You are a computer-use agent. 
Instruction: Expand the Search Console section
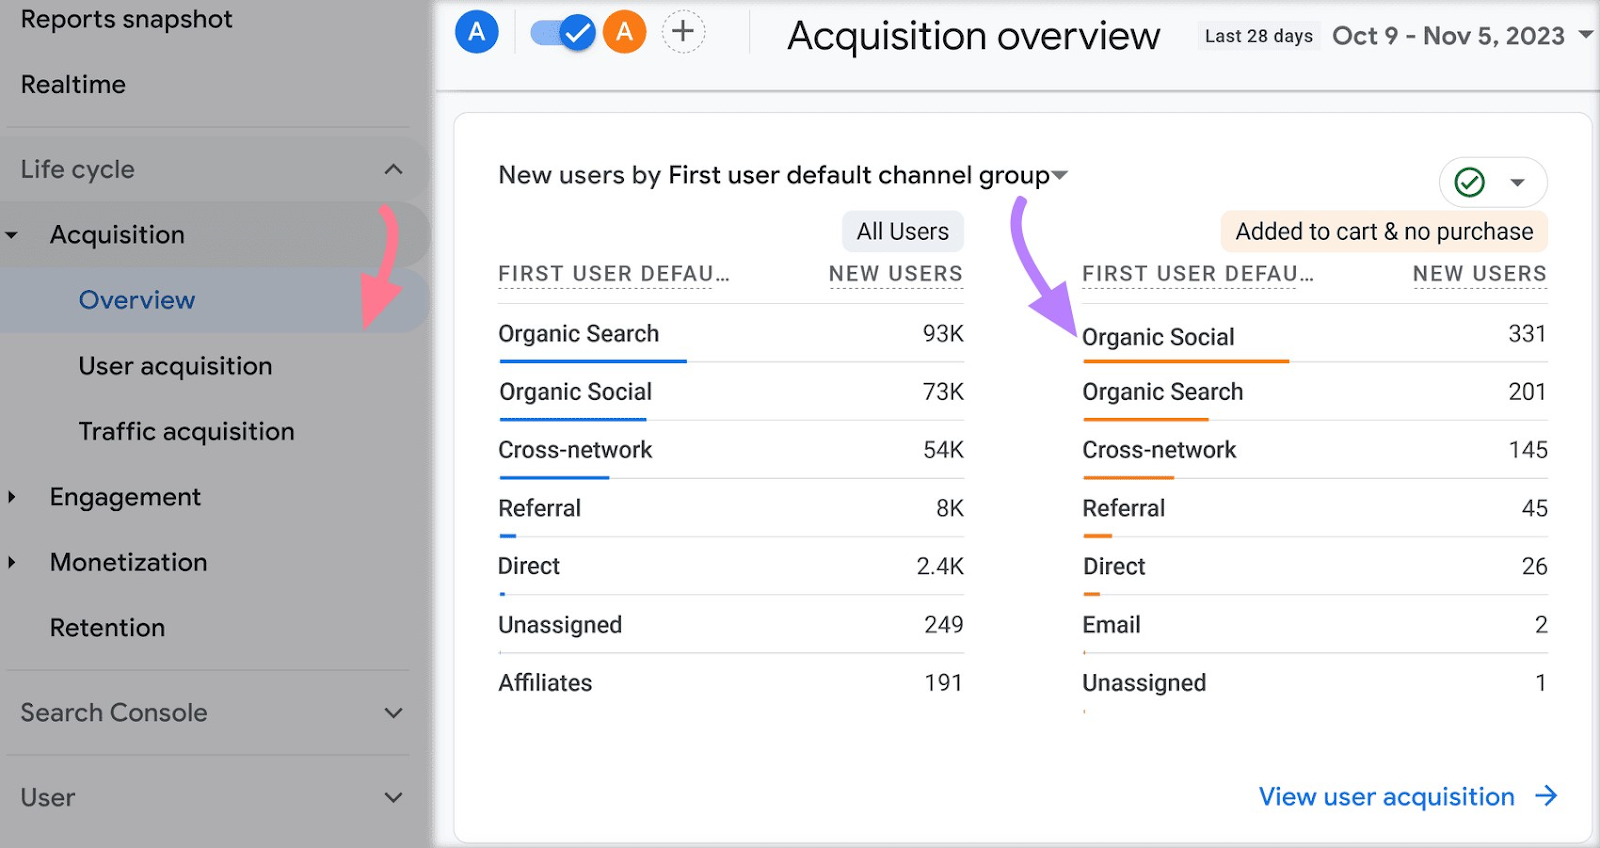pos(394,713)
